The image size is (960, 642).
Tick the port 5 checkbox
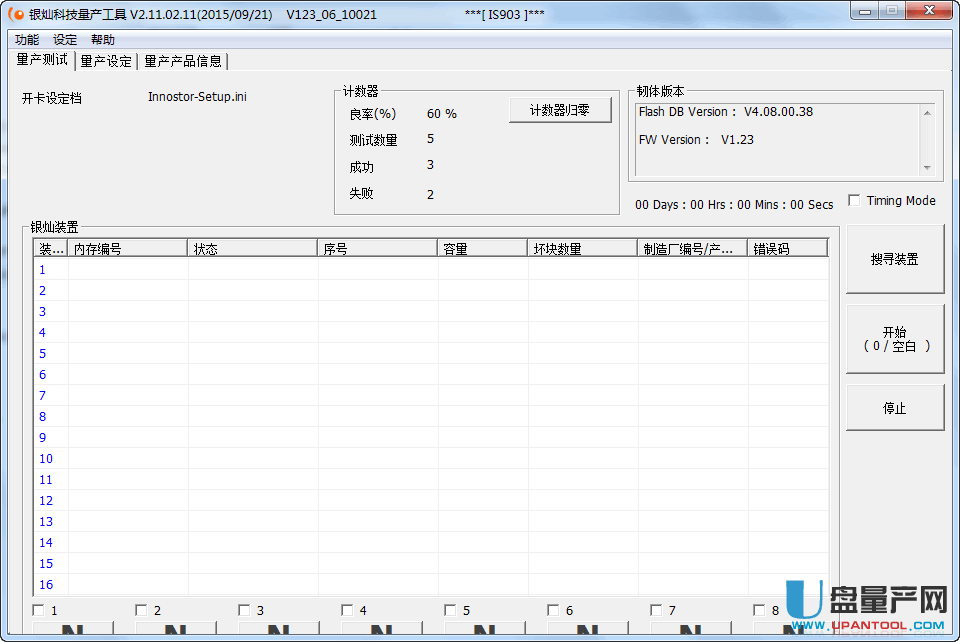450,610
